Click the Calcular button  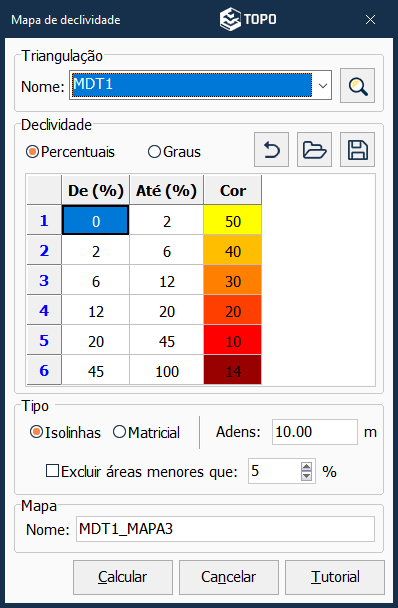point(123,577)
